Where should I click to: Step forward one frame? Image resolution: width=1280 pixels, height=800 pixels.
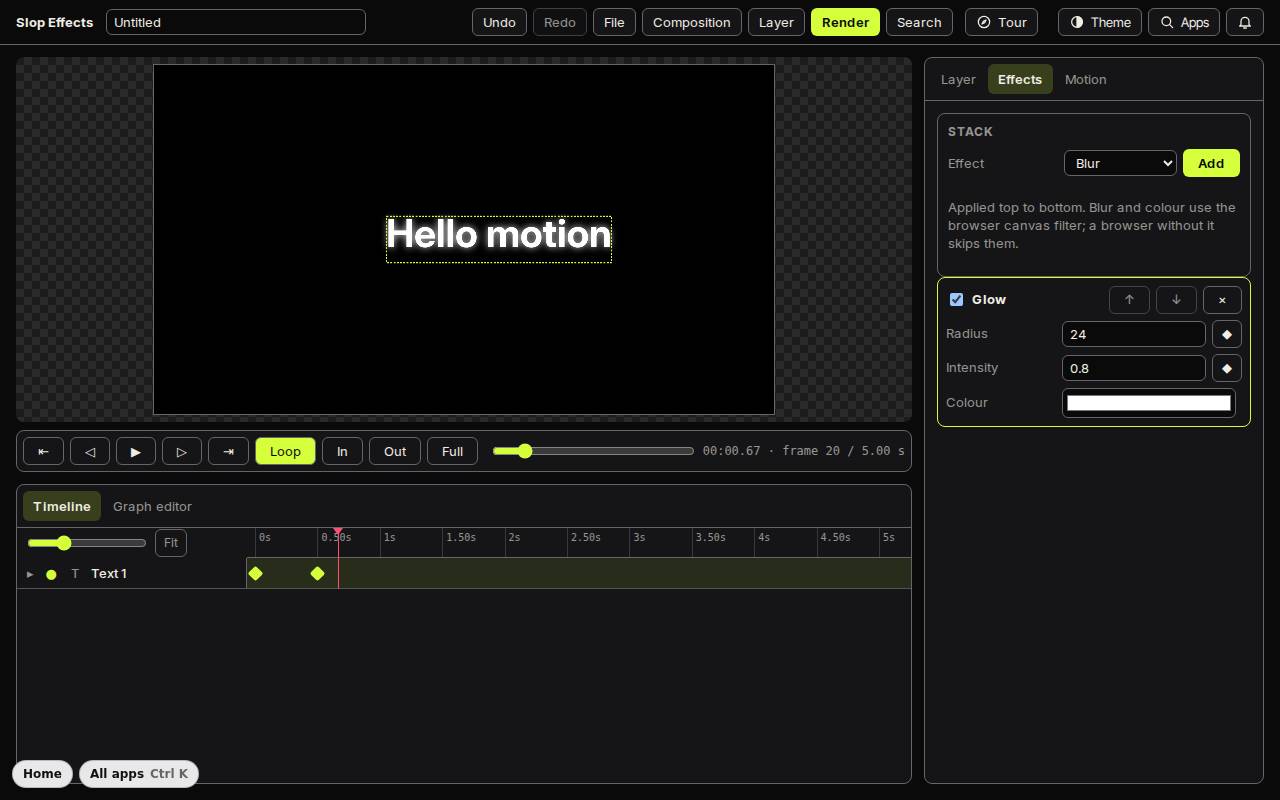[182, 451]
